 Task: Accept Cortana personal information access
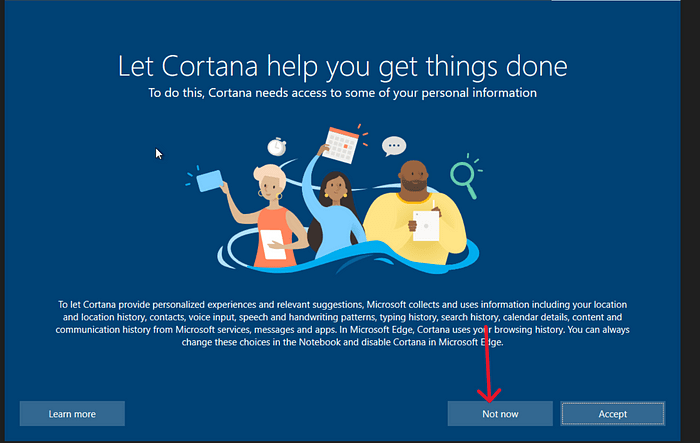[x=612, y=414]
